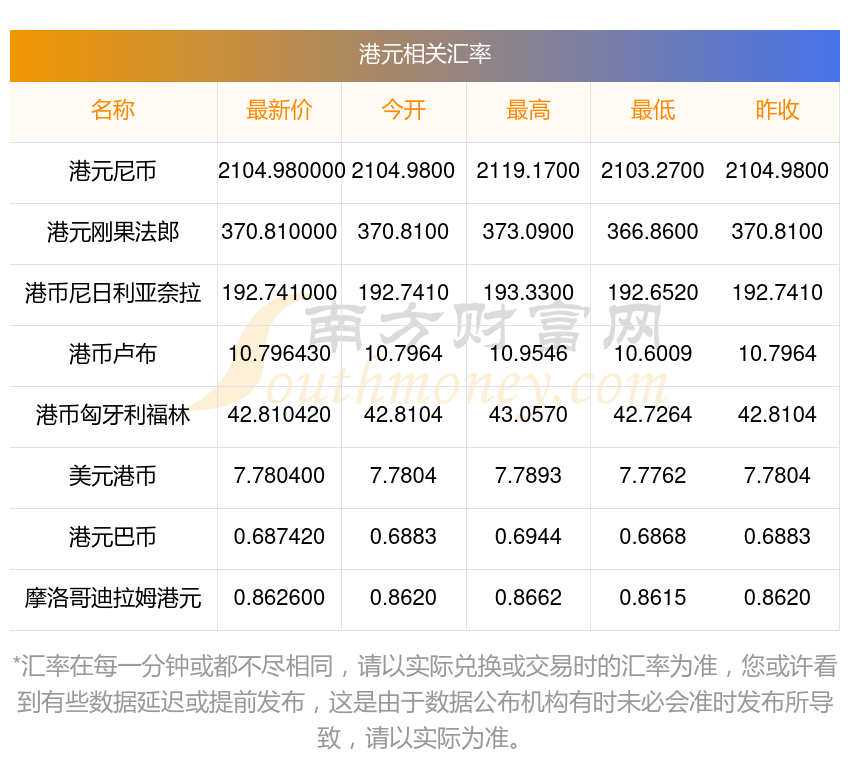Click the 最高 value 373.0900

pos(528,232)
